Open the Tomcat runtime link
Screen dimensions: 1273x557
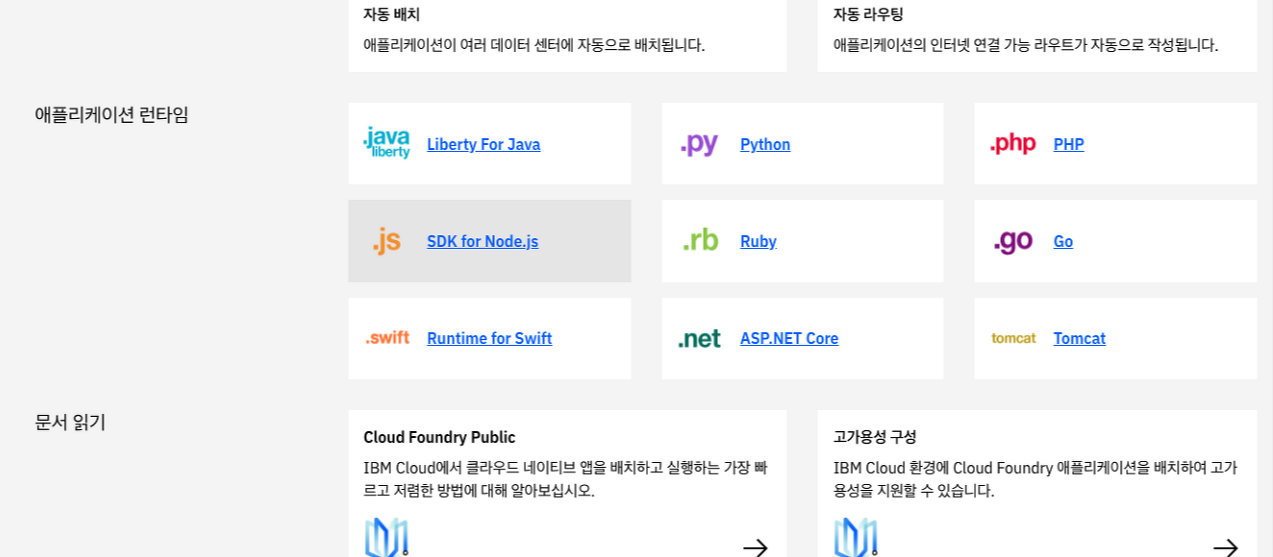(1079, 338)
